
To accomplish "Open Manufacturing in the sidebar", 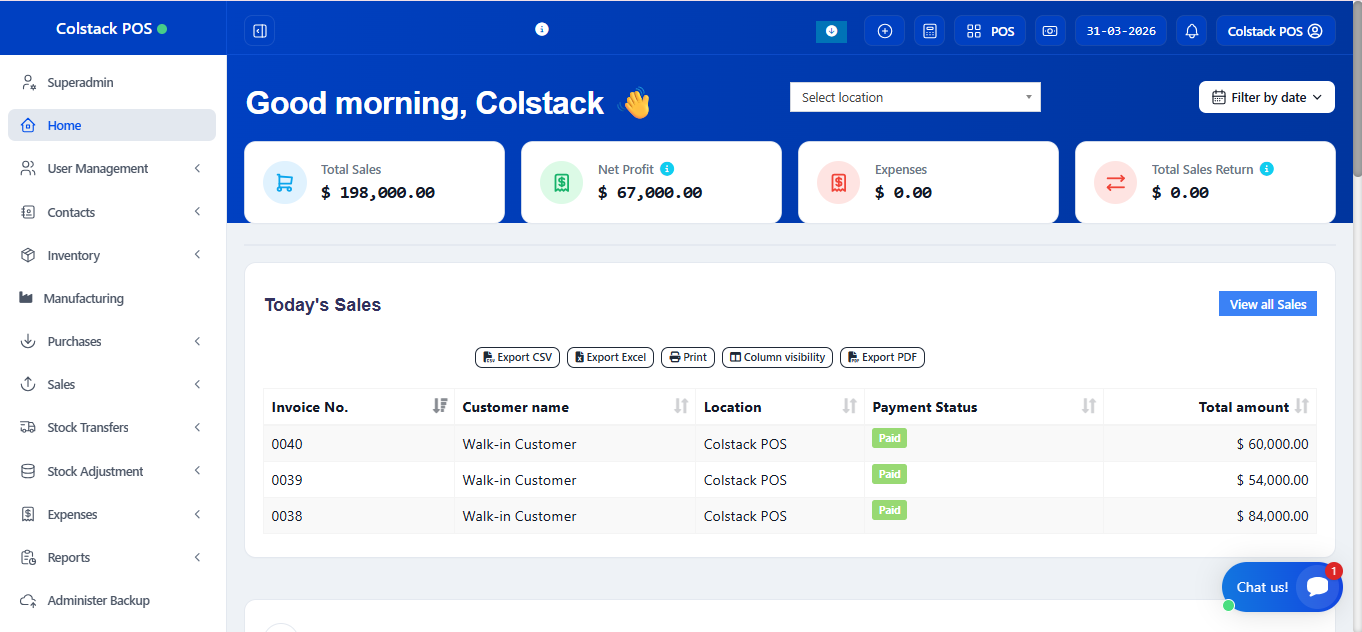I will click(x=84, y=299).
